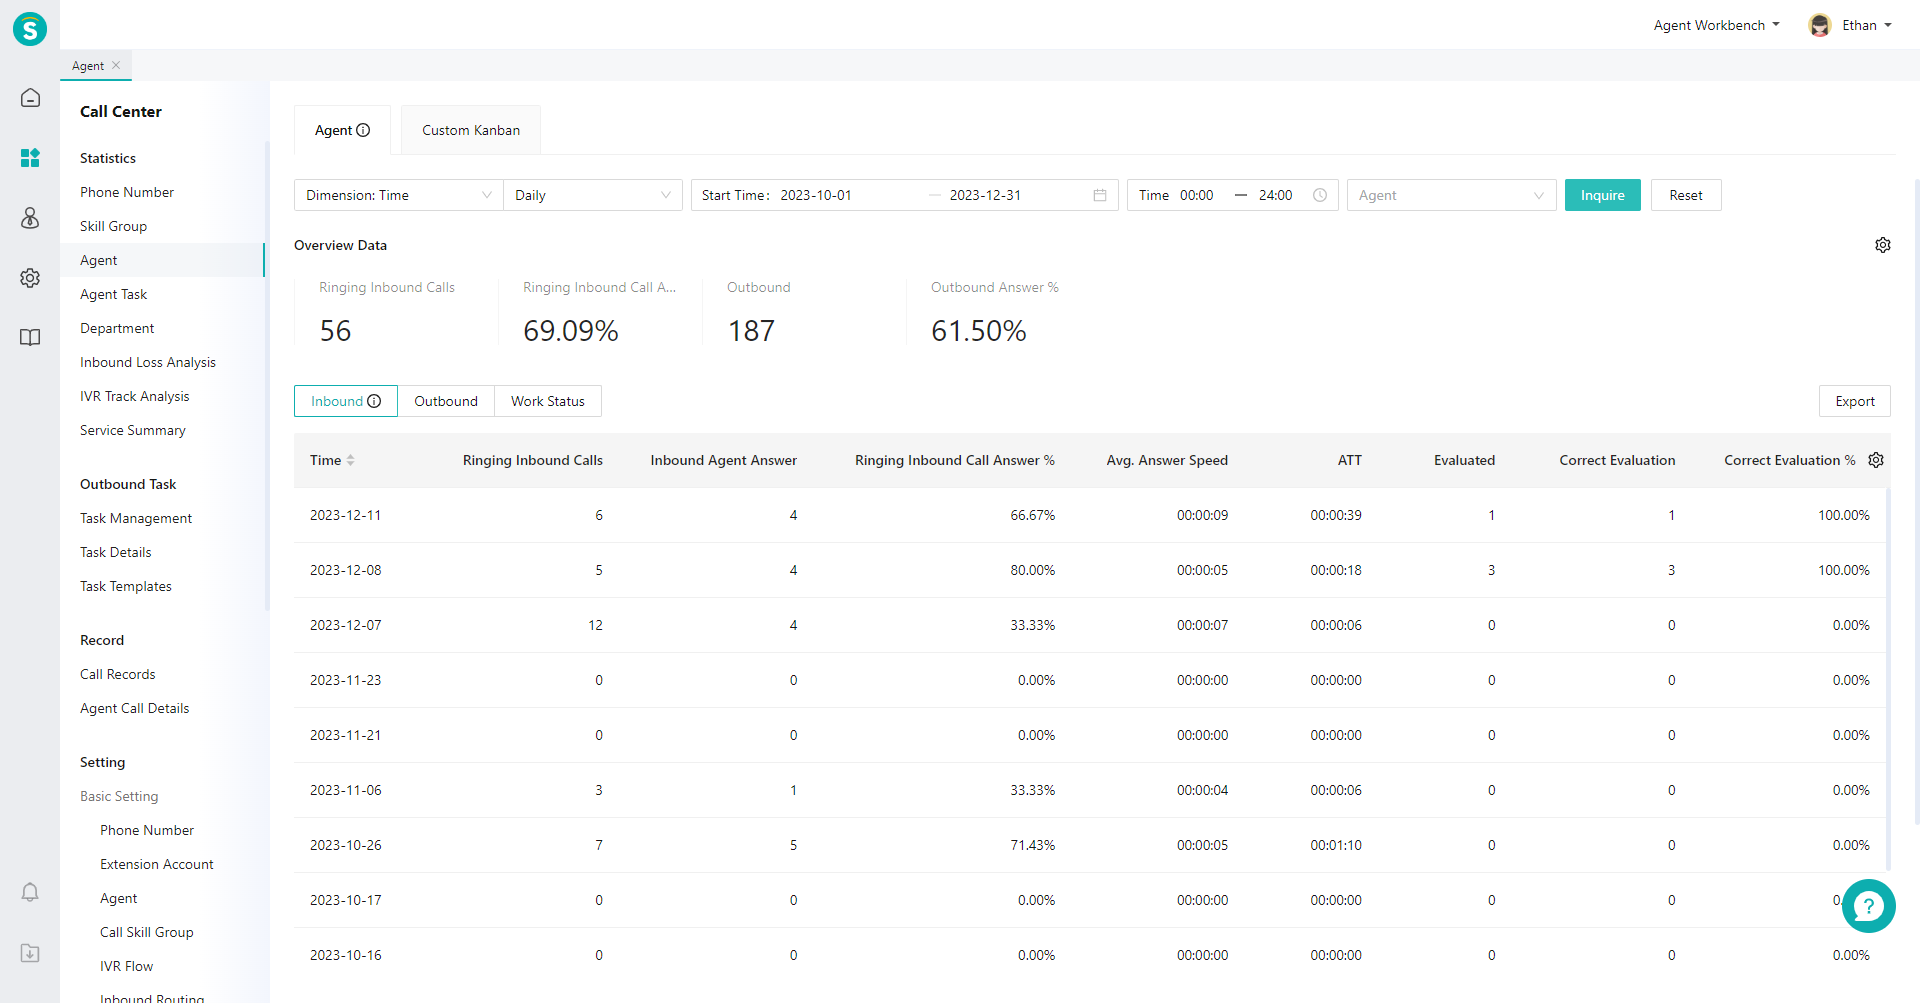Click the 2023-12-11 table row date
1920x1003 pixels.
[x=345, y=515]
